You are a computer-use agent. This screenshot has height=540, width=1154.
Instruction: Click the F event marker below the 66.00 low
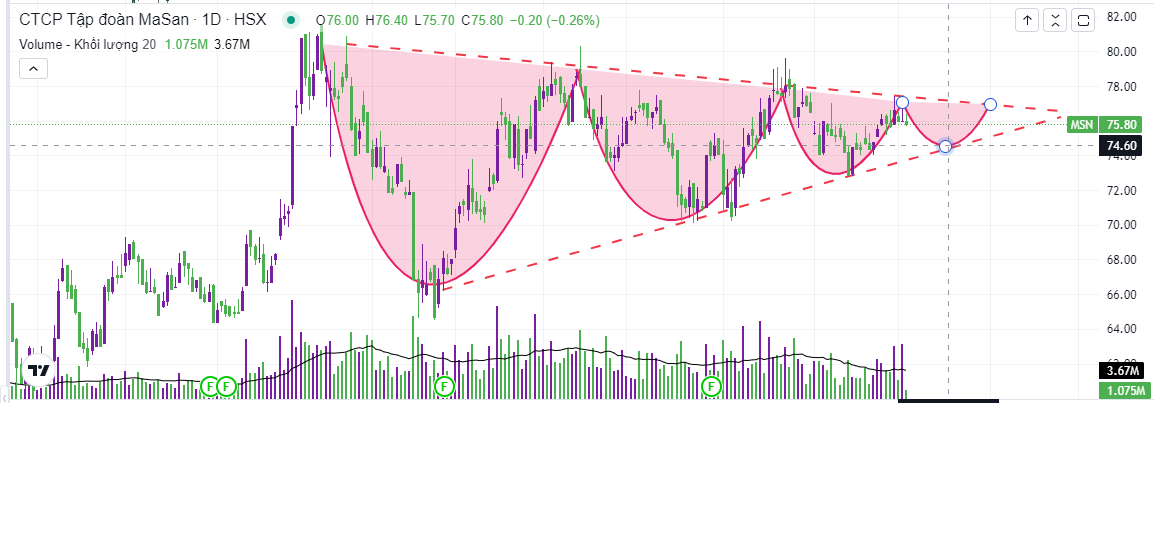click(444, 386)
